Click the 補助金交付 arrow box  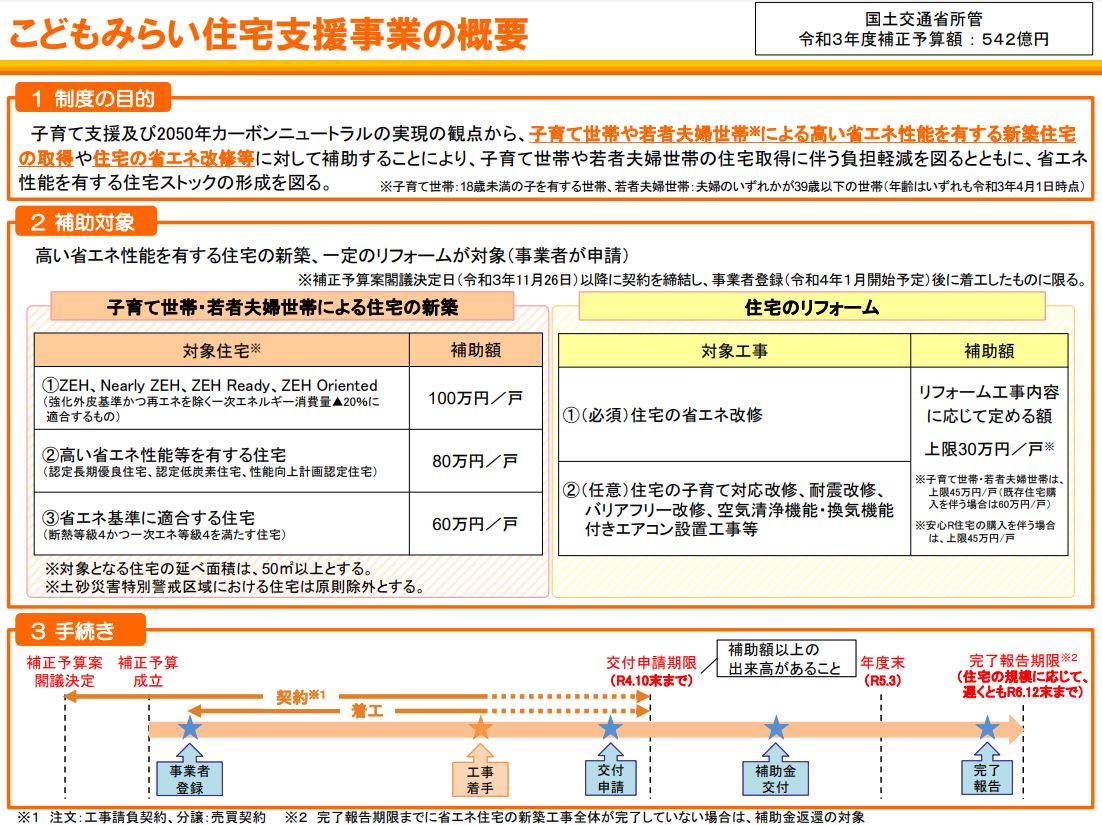tap(776, 776)
